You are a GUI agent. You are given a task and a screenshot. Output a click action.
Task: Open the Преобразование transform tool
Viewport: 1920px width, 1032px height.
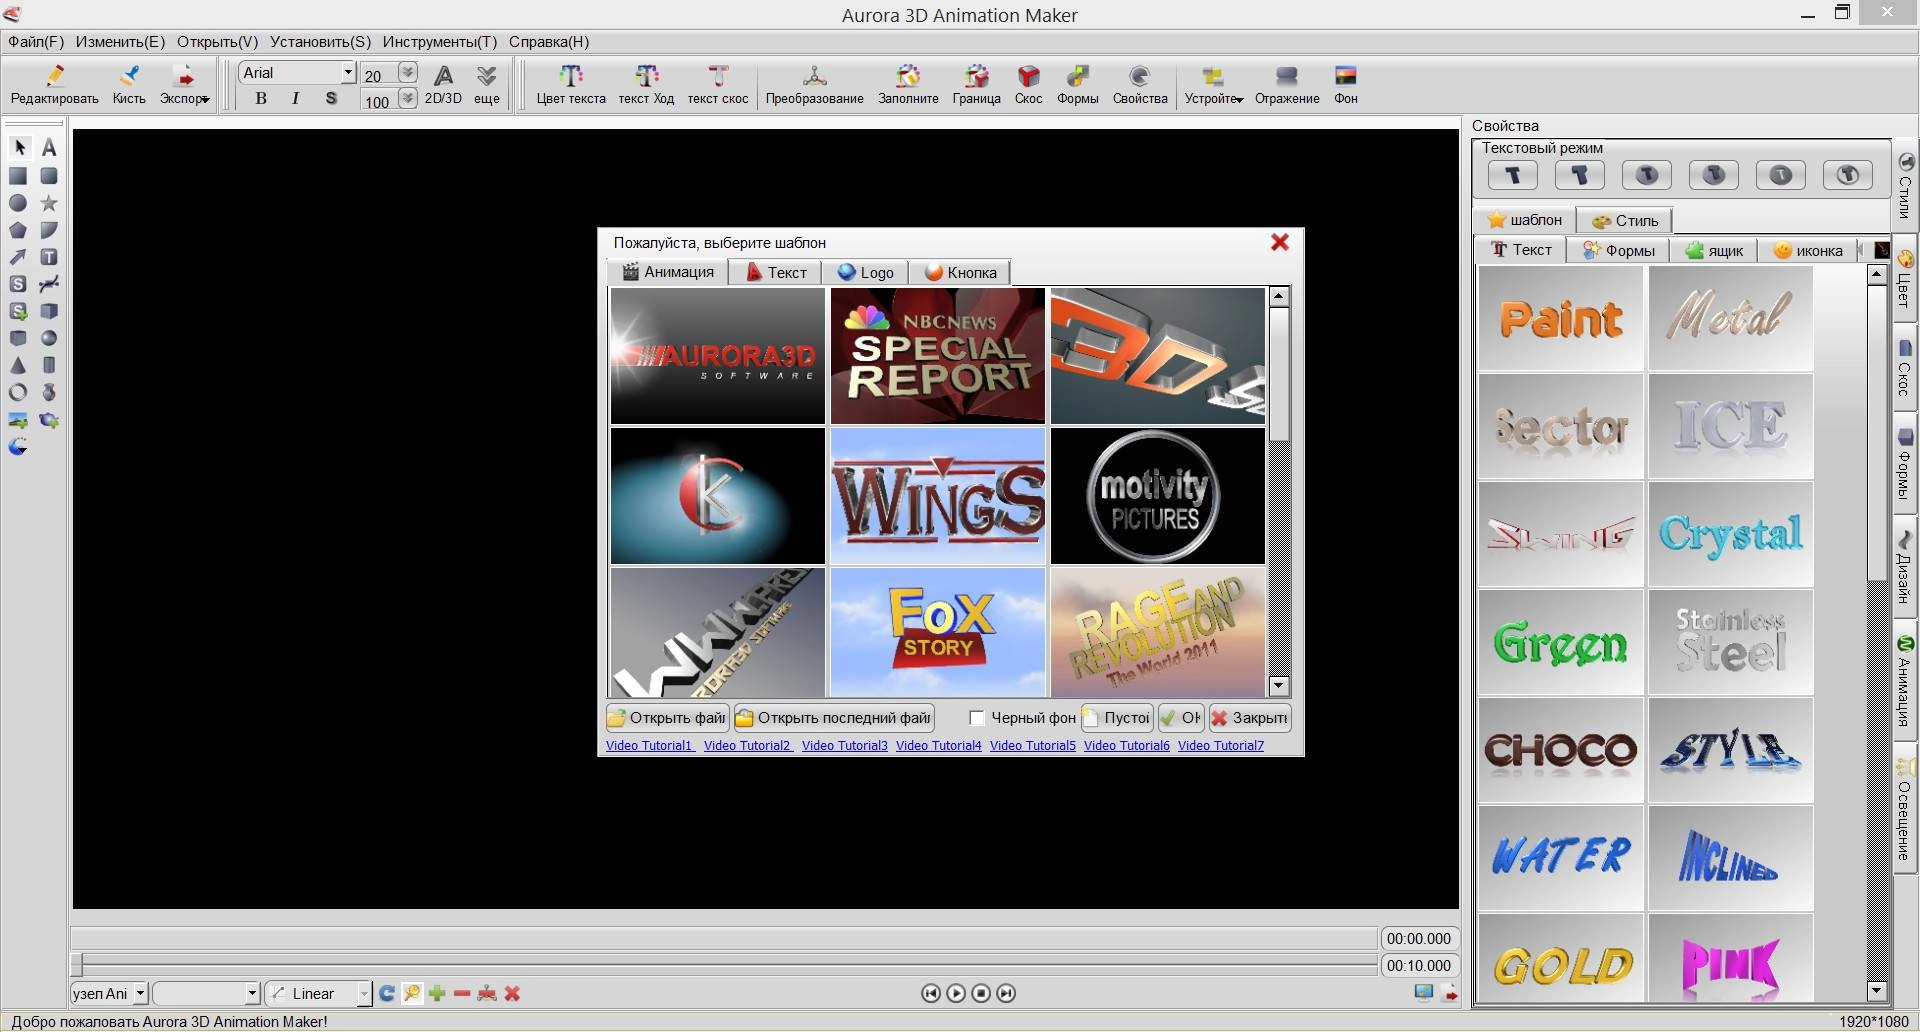[814, 84]
